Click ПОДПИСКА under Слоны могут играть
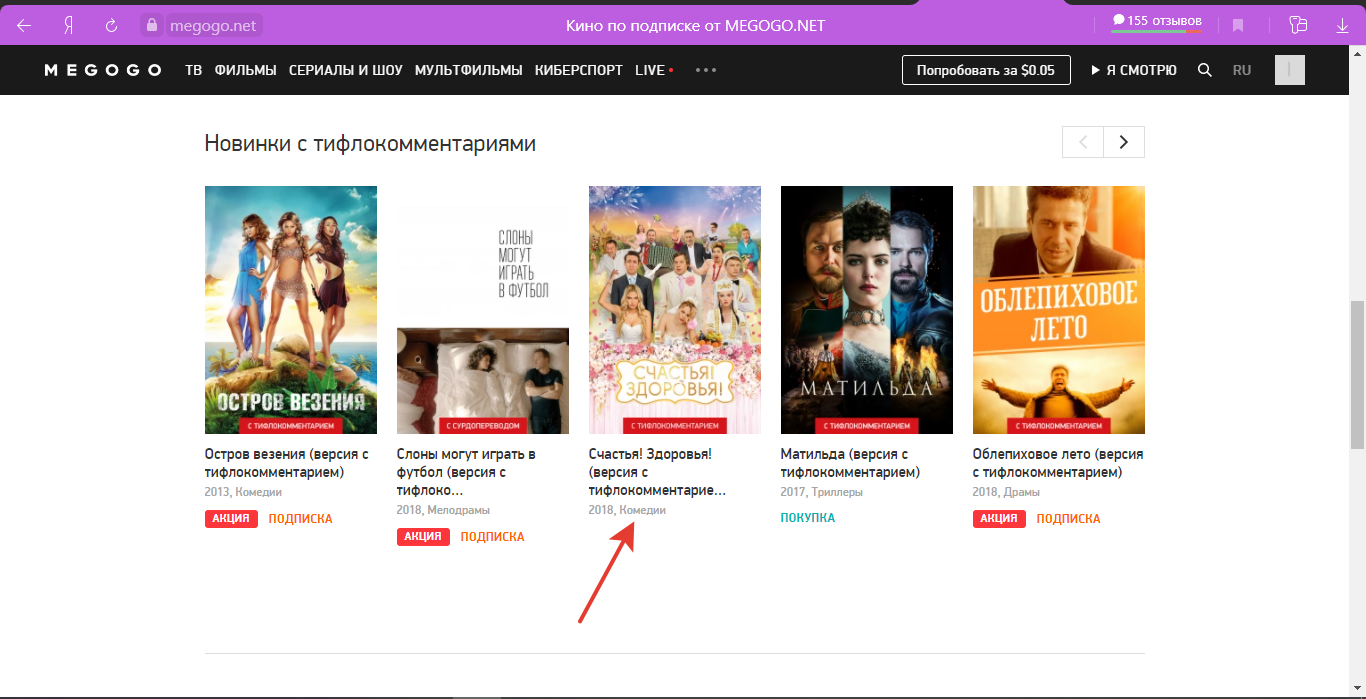1366x699 pixels. (492, 537)
